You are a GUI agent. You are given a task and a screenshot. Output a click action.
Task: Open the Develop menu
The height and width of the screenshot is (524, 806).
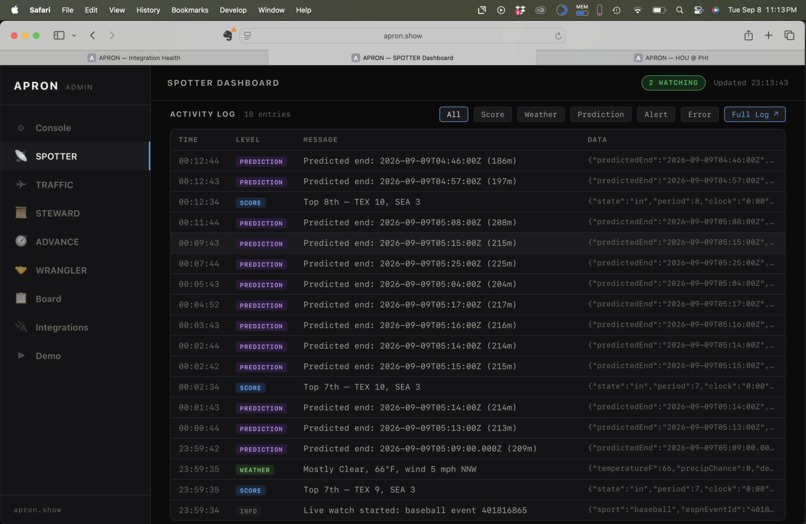click(x=233, y=10)
